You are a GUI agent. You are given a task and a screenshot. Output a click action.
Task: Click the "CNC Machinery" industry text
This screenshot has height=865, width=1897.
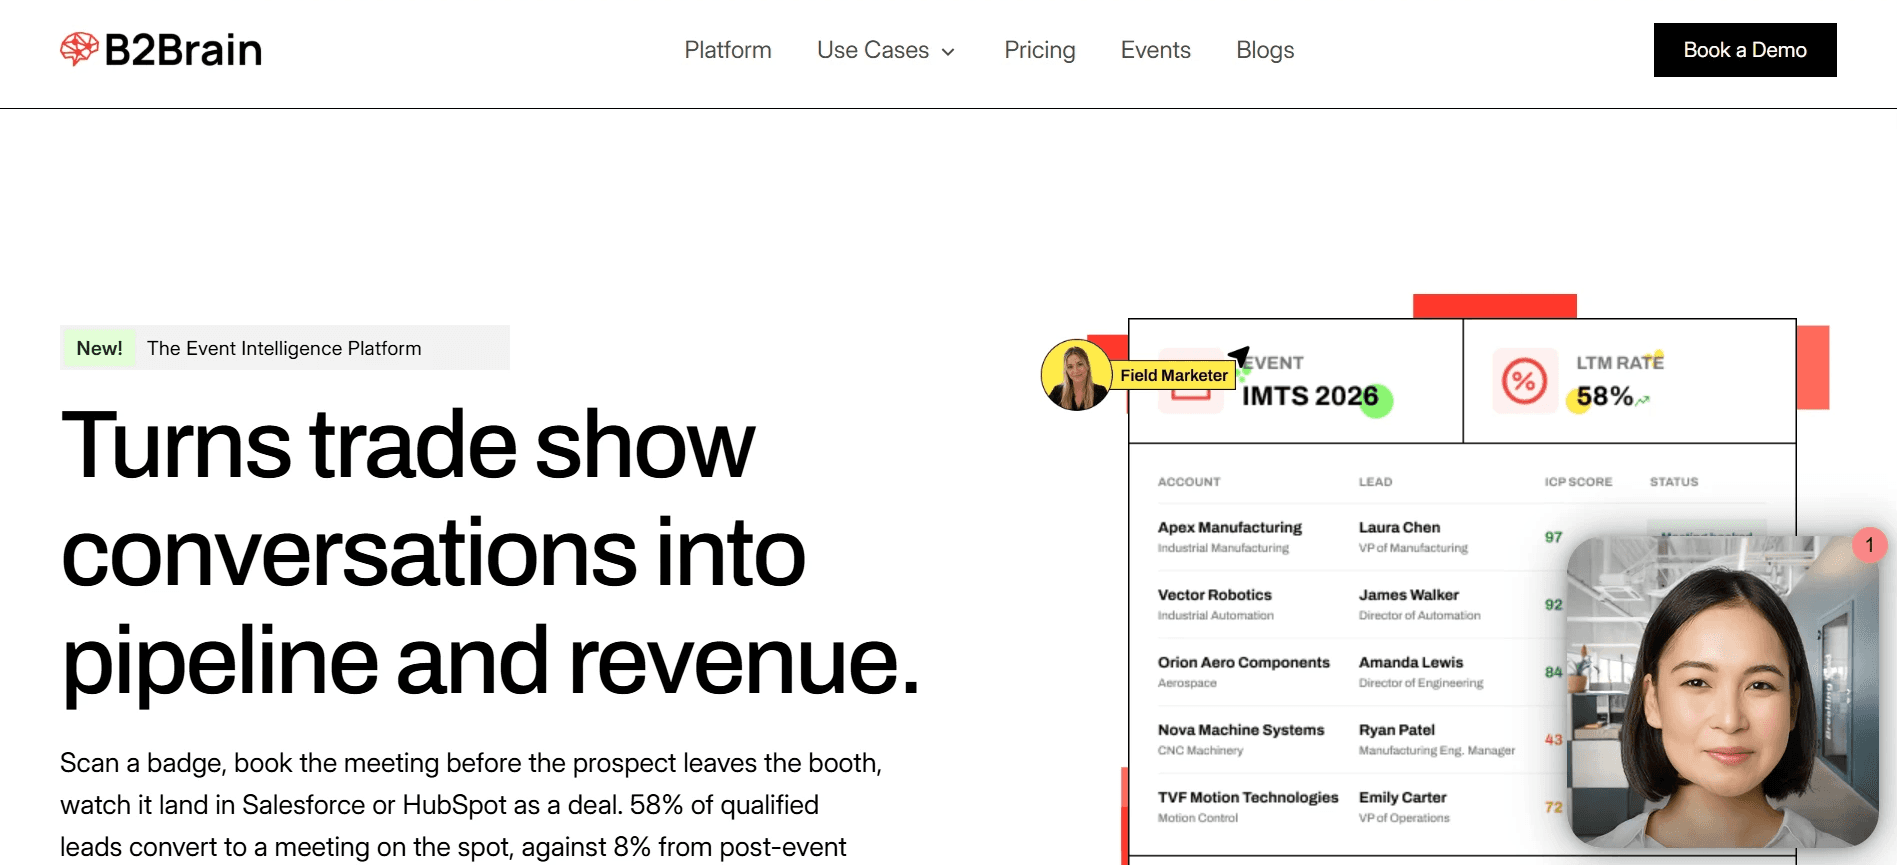1200,751
